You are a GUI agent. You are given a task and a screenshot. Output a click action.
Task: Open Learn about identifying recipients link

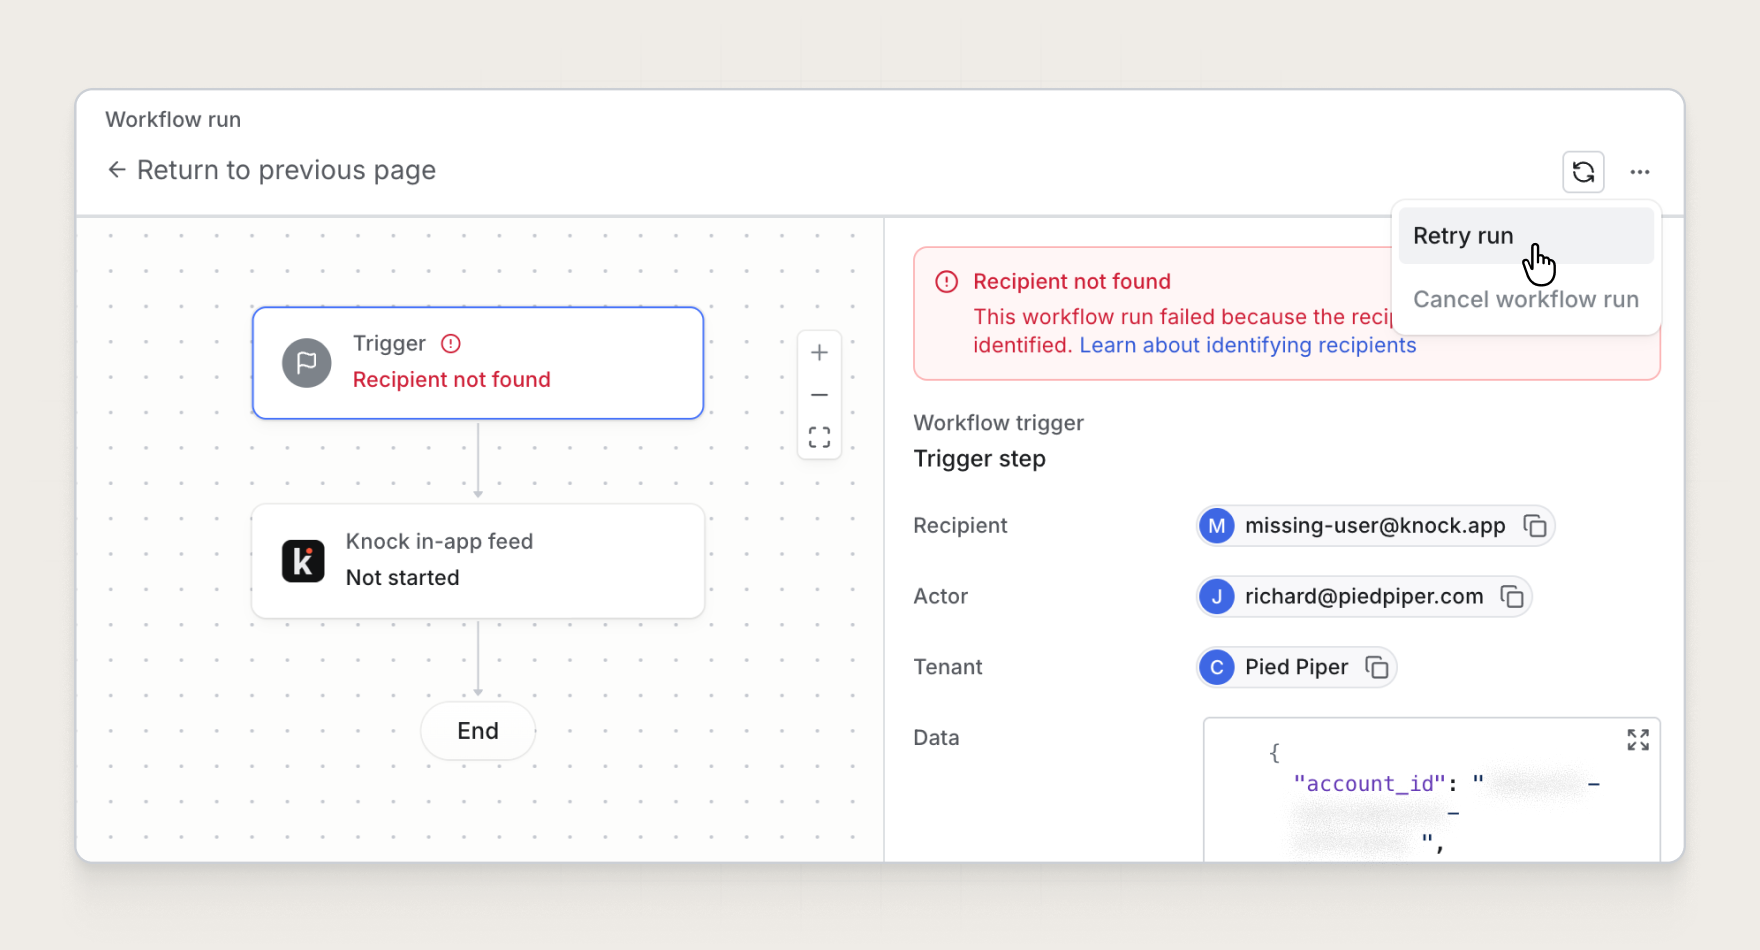click(x=1247, y=345)
